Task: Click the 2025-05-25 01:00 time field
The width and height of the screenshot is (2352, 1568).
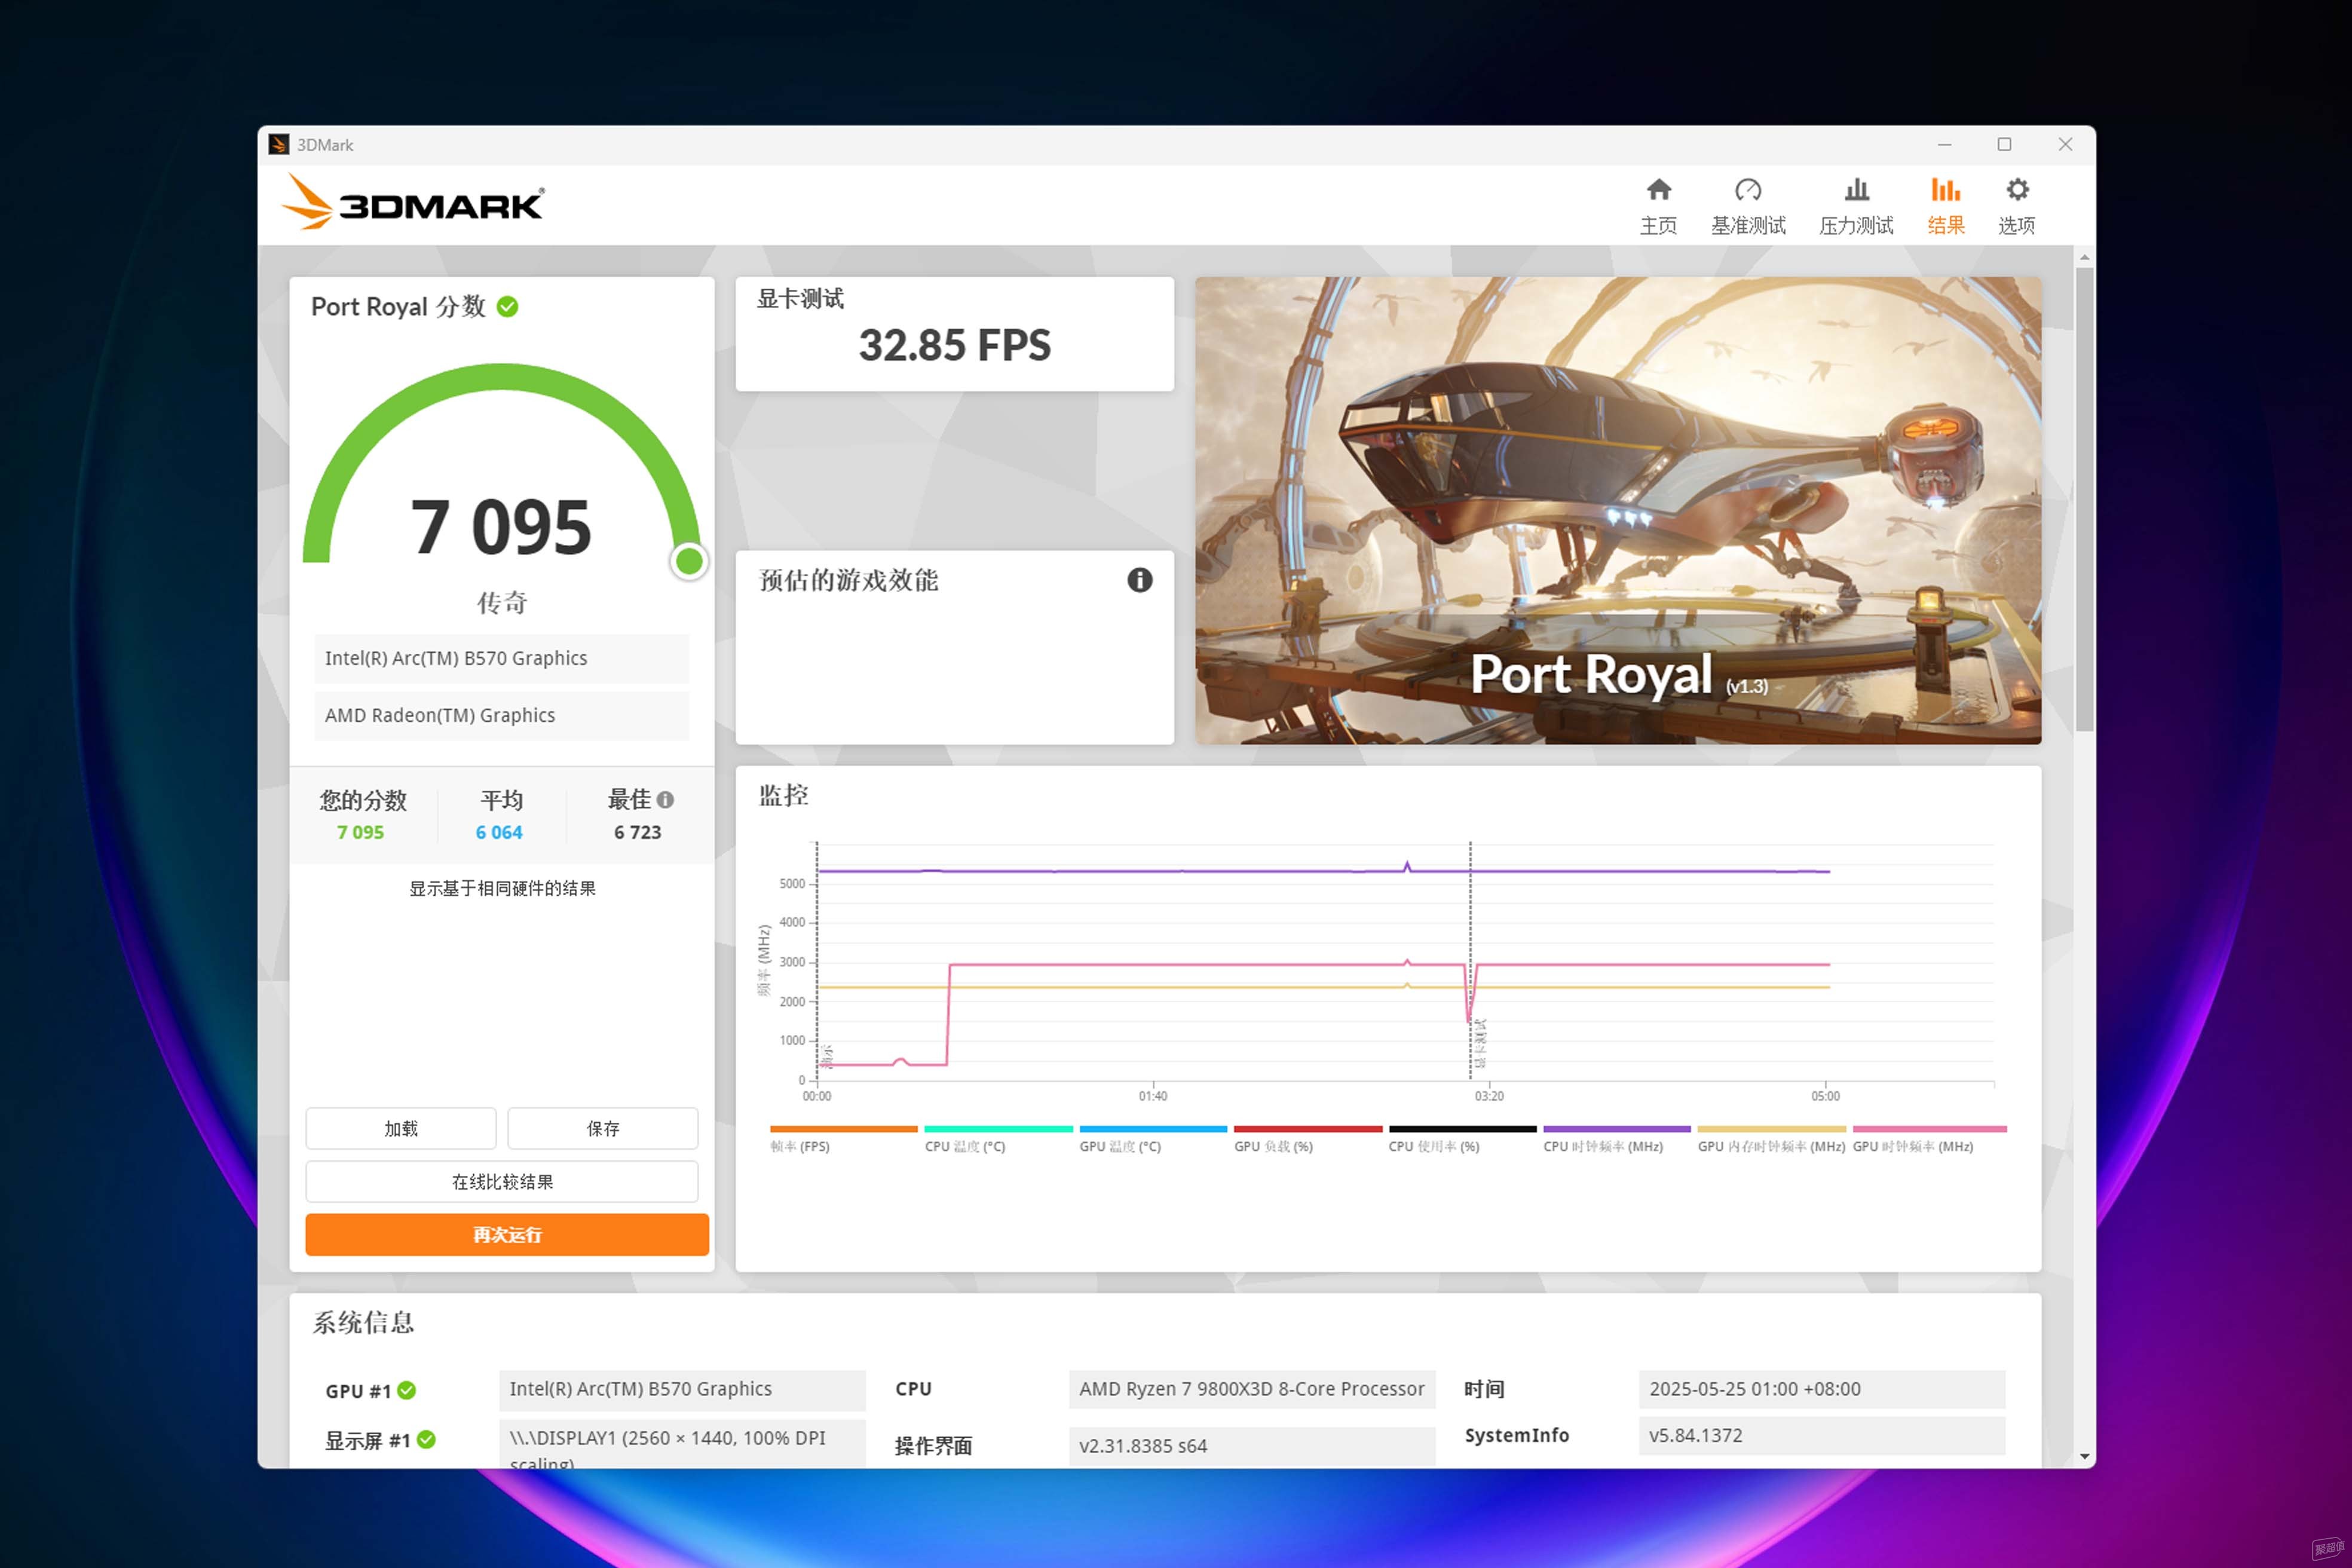Action: click(x=1822, y=1389)
